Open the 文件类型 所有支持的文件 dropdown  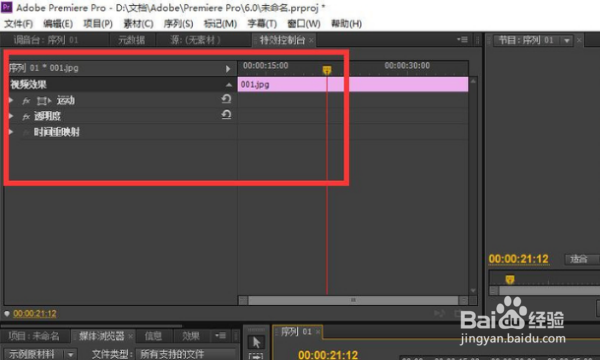(x=187, y=354)
